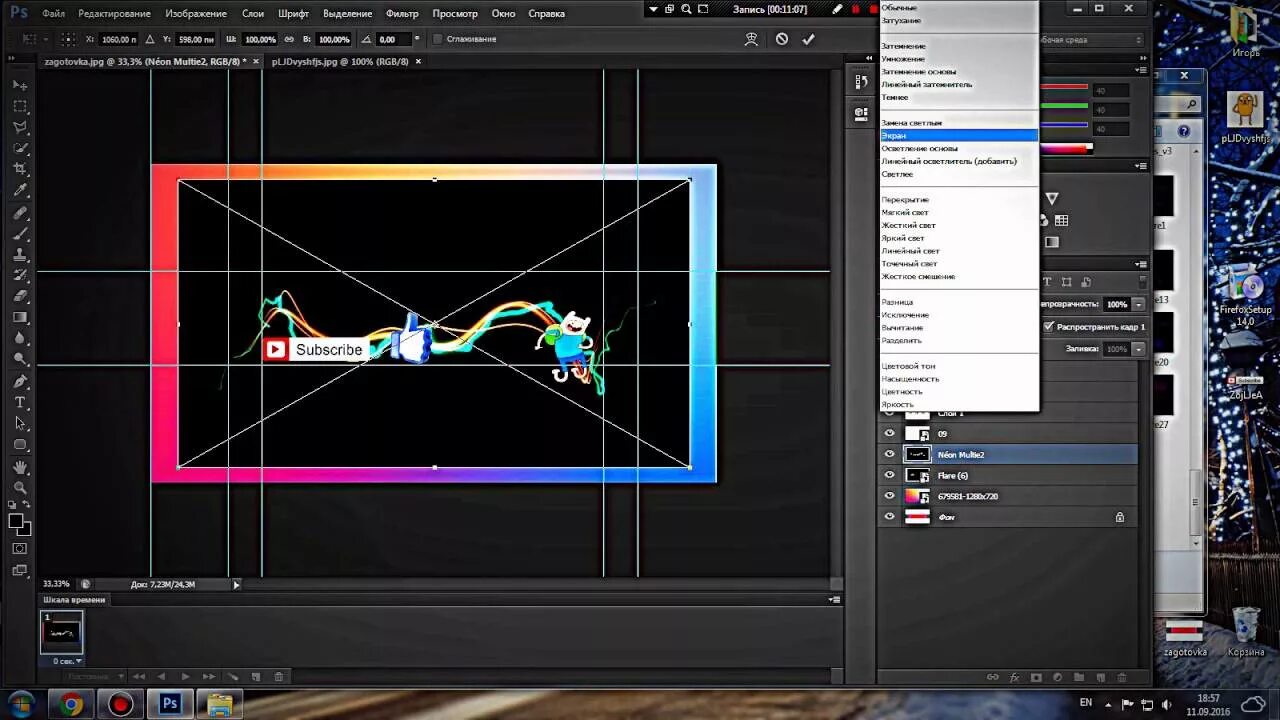The height and width of the screenshot is (720, 1280).
Task: Select the Quick Selection tool
Action: [x=20, y=148]
